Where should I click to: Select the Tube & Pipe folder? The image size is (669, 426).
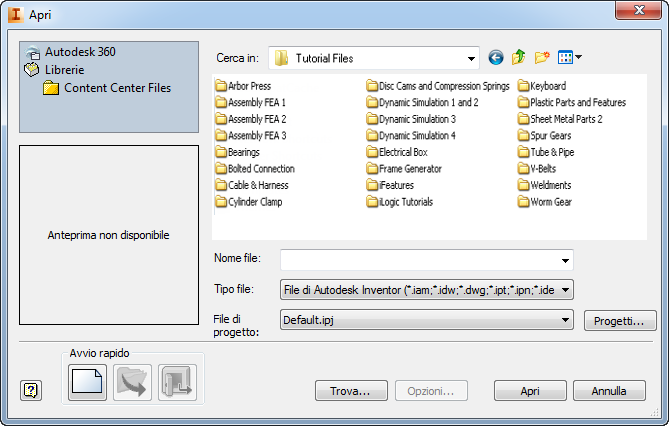(546, 152)
